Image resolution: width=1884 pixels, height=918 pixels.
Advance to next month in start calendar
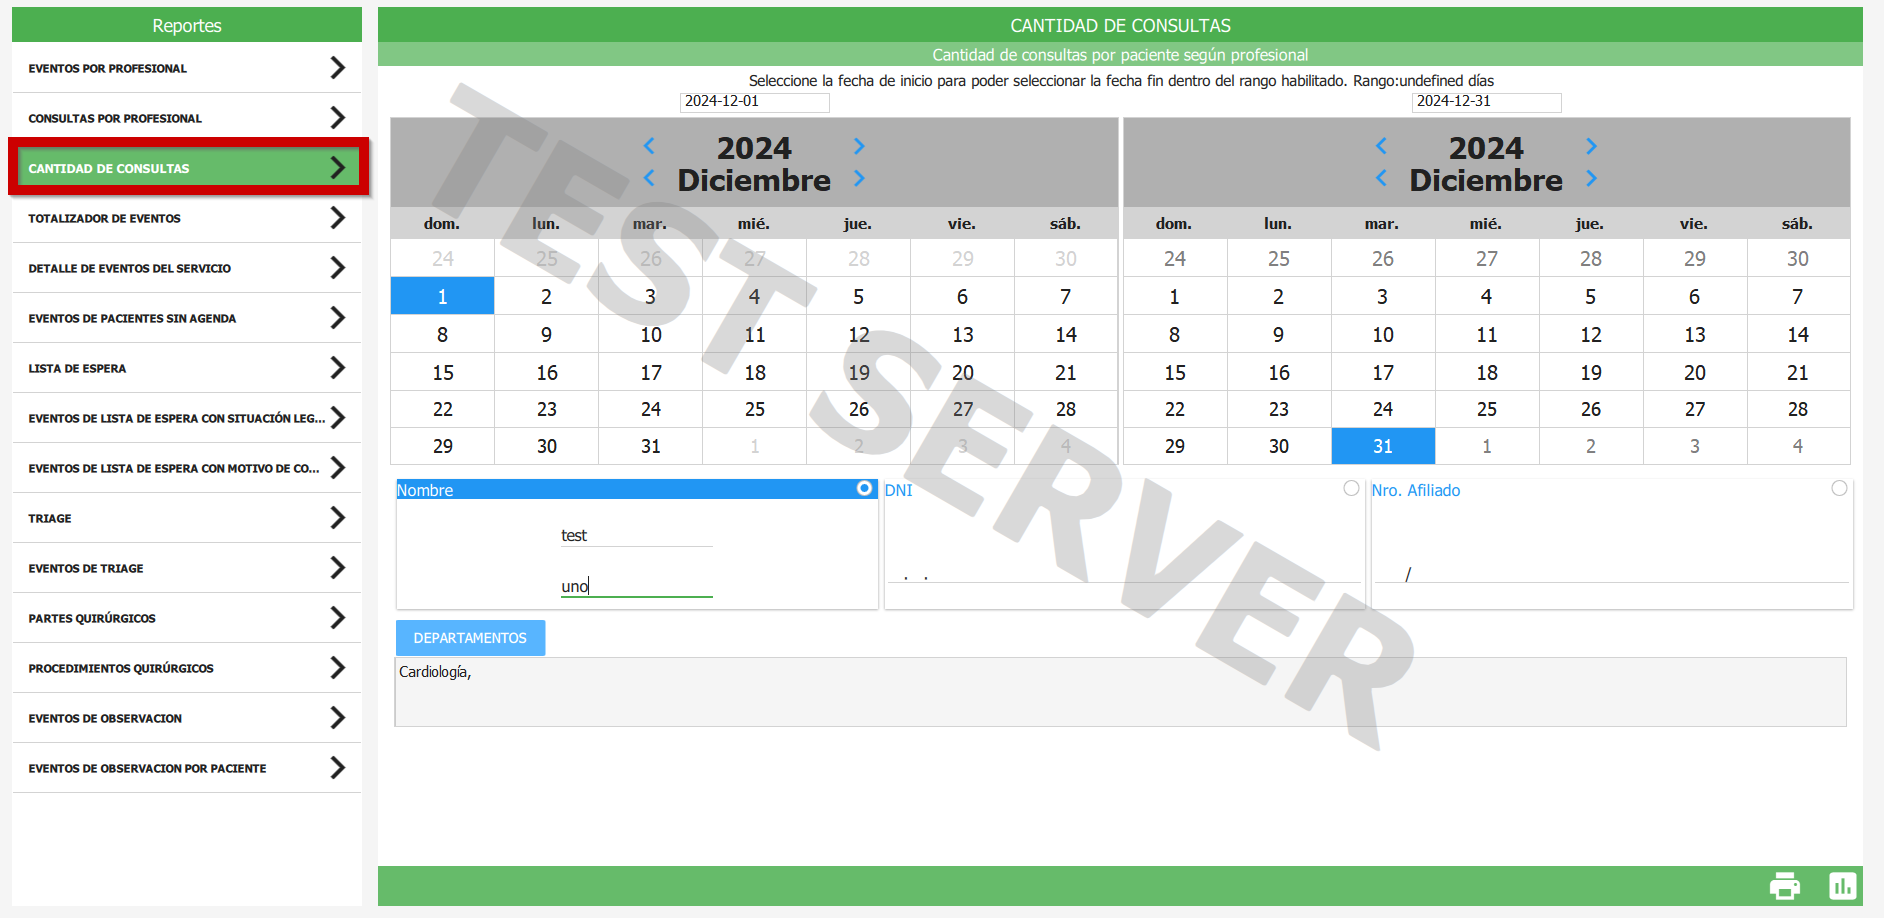coord(859,179)
